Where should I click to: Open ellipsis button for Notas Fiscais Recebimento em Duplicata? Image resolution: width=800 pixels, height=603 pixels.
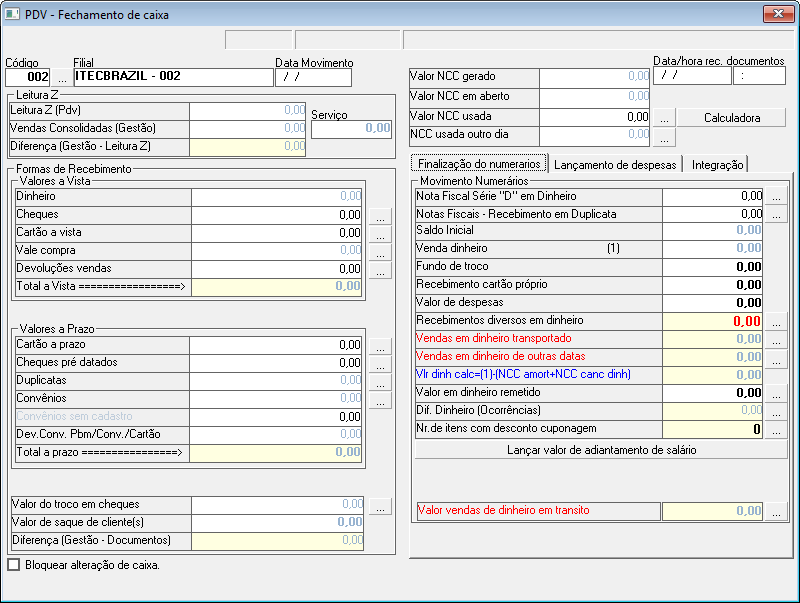[x=776, y=214]
